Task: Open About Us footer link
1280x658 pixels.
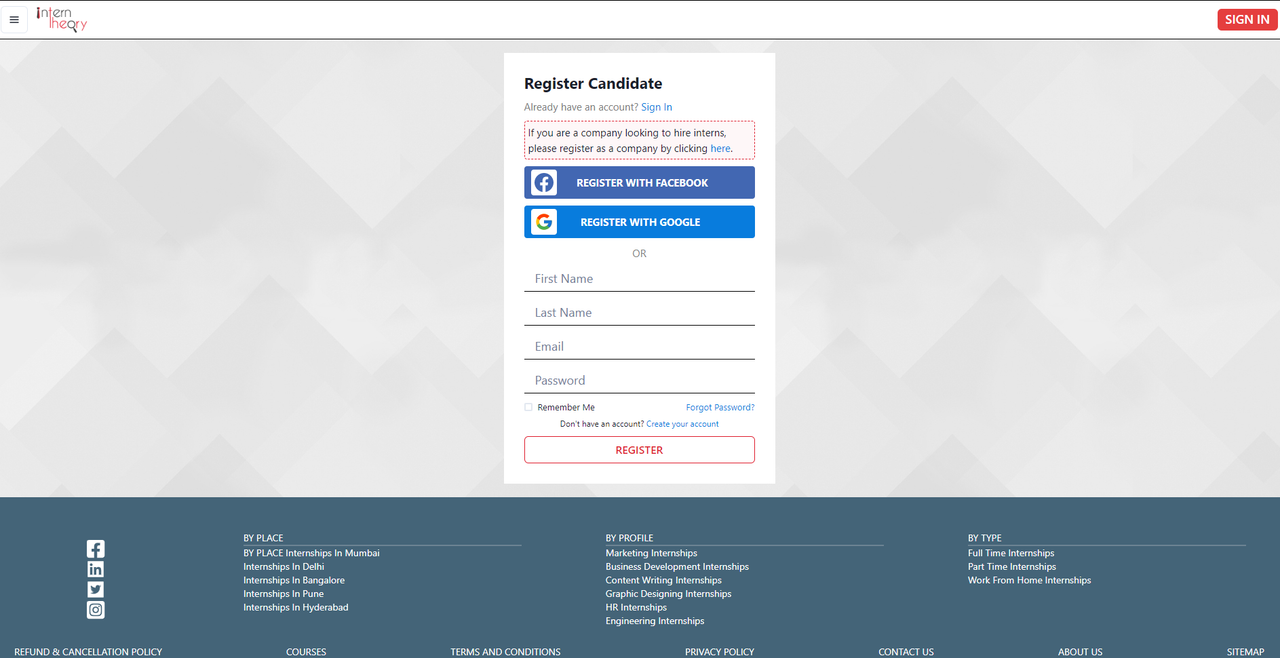Action: pyautogui.click(x=1080, y=652)
